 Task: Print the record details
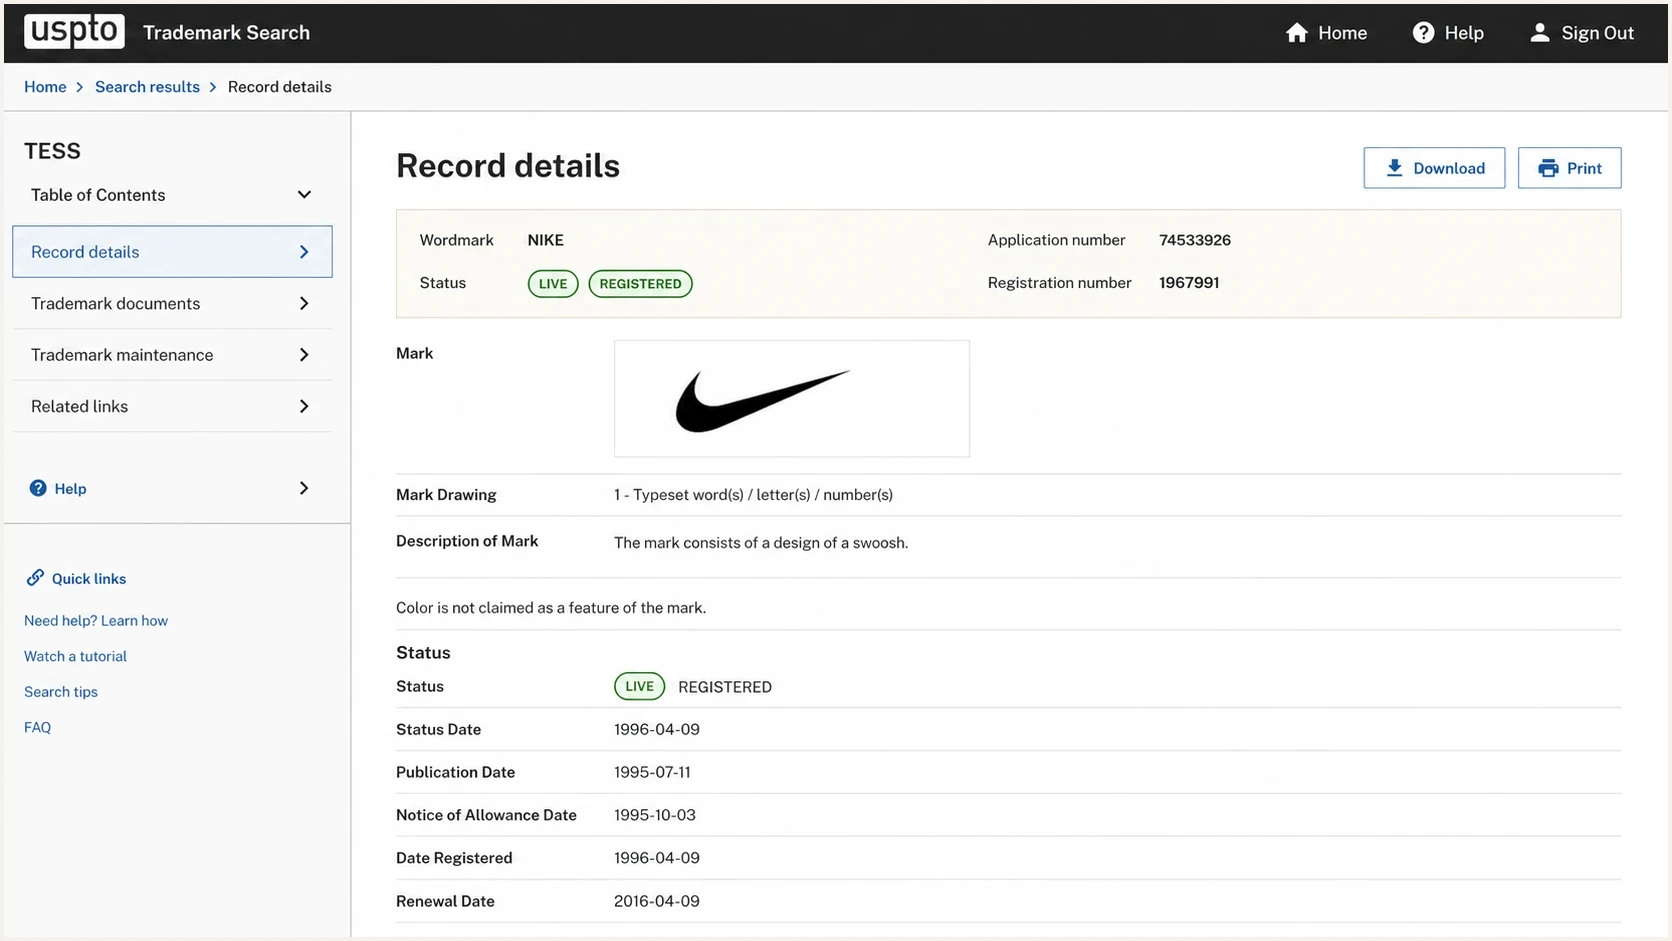[1569, 168]
